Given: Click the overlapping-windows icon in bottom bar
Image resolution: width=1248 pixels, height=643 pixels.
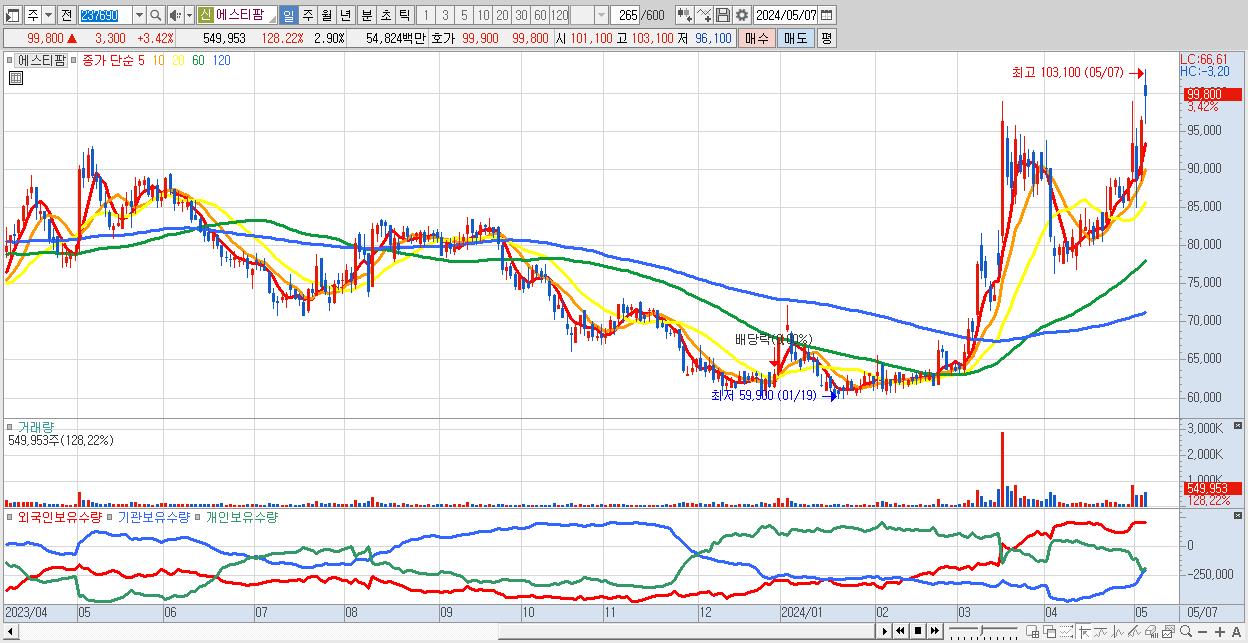Looking at the screenshot, I should coord(1050,631).
